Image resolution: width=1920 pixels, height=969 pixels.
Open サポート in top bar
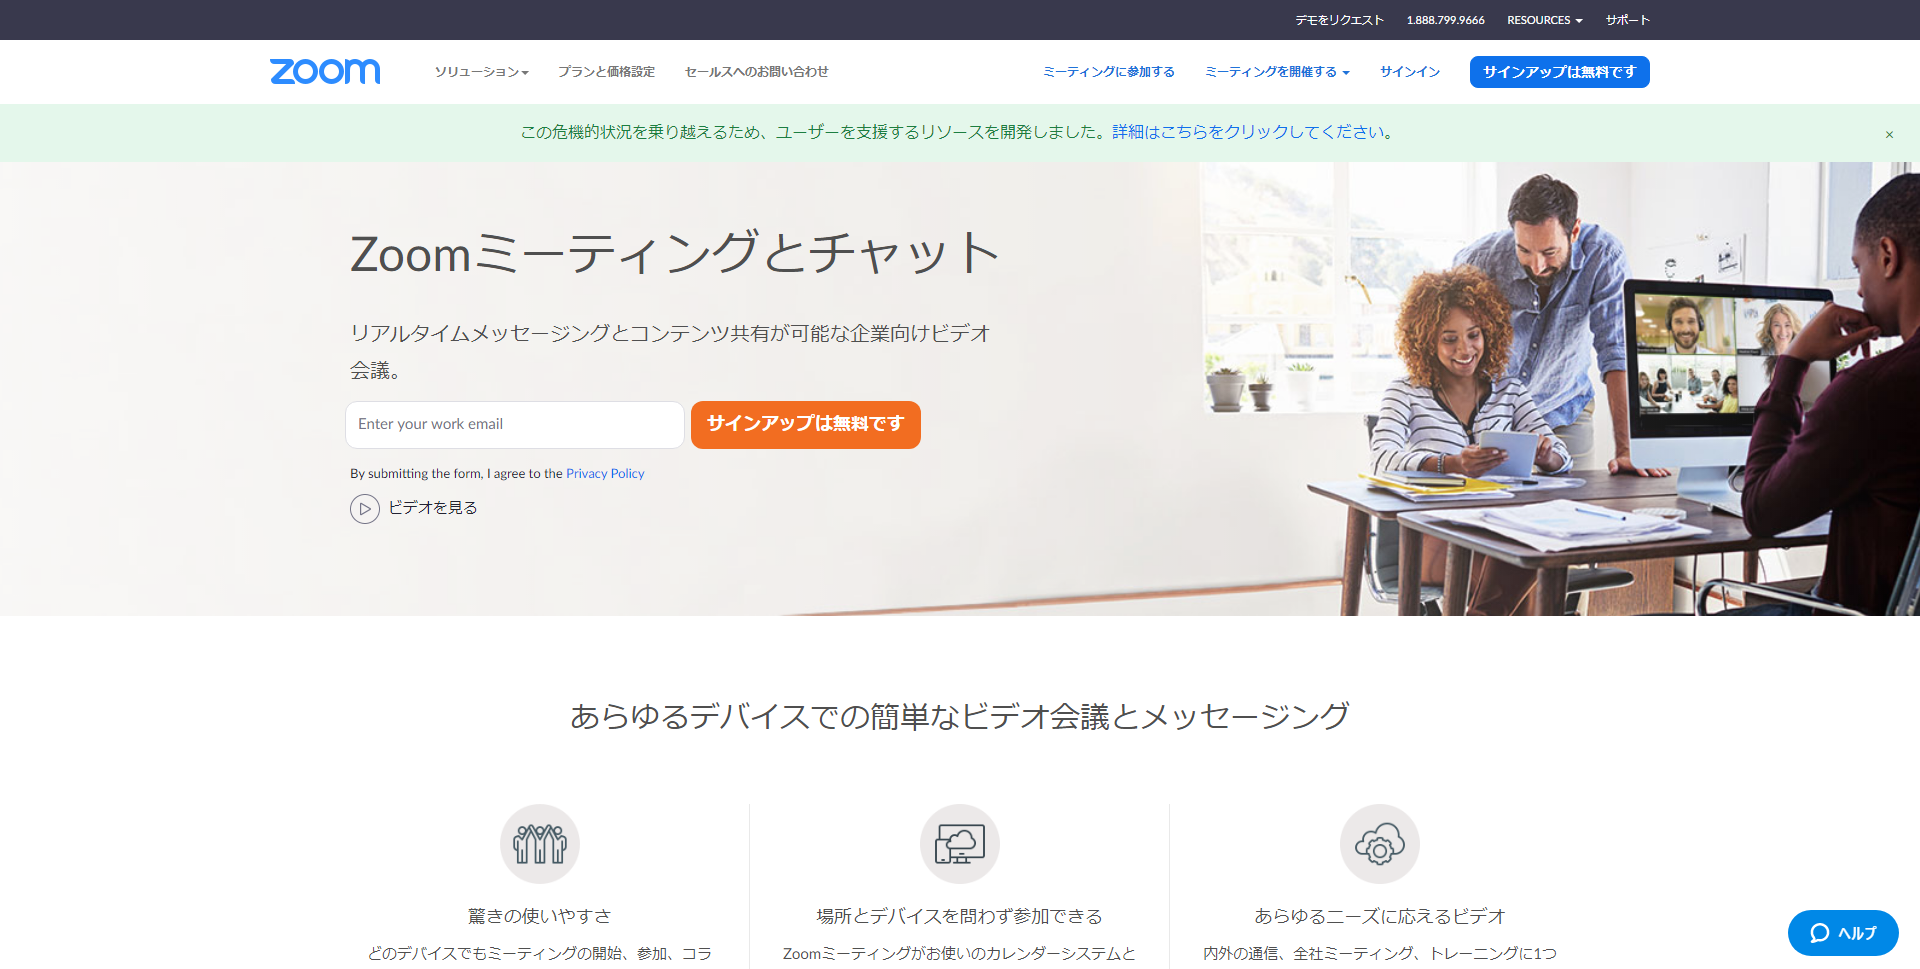click(x=1628, y=20)
